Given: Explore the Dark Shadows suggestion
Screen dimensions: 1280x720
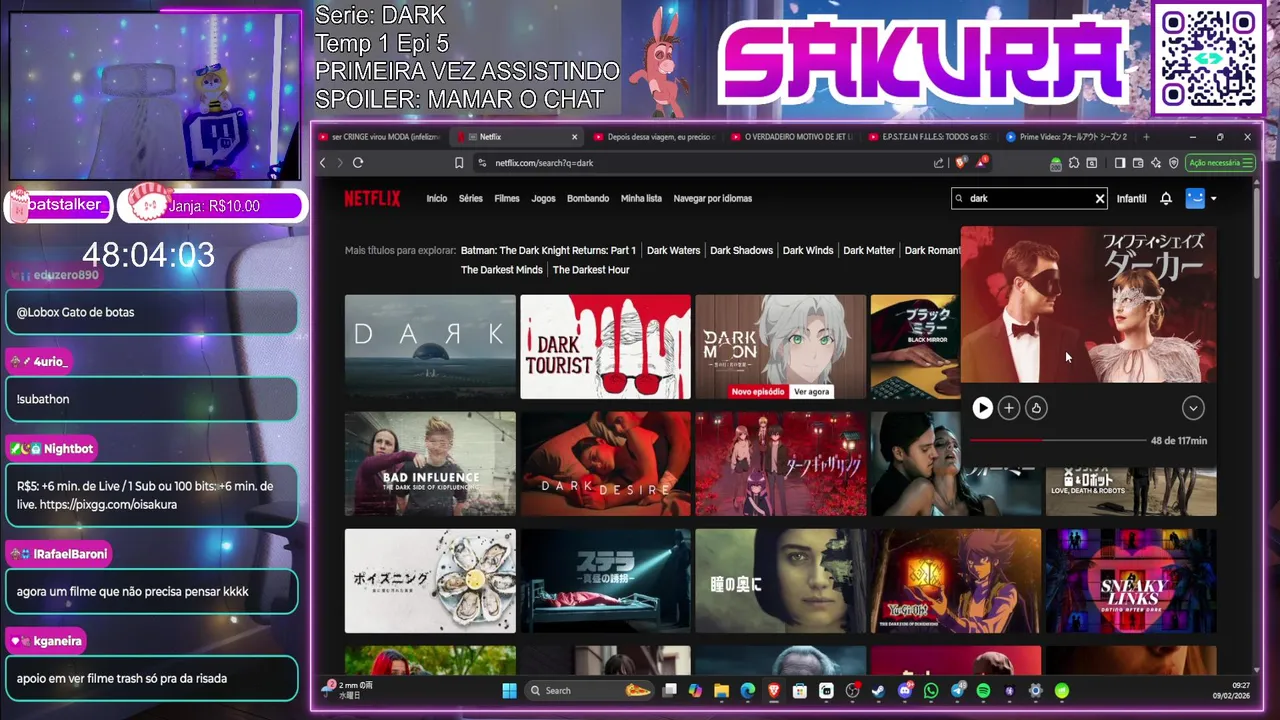Looking at the screenshot, I should (741, 250).
